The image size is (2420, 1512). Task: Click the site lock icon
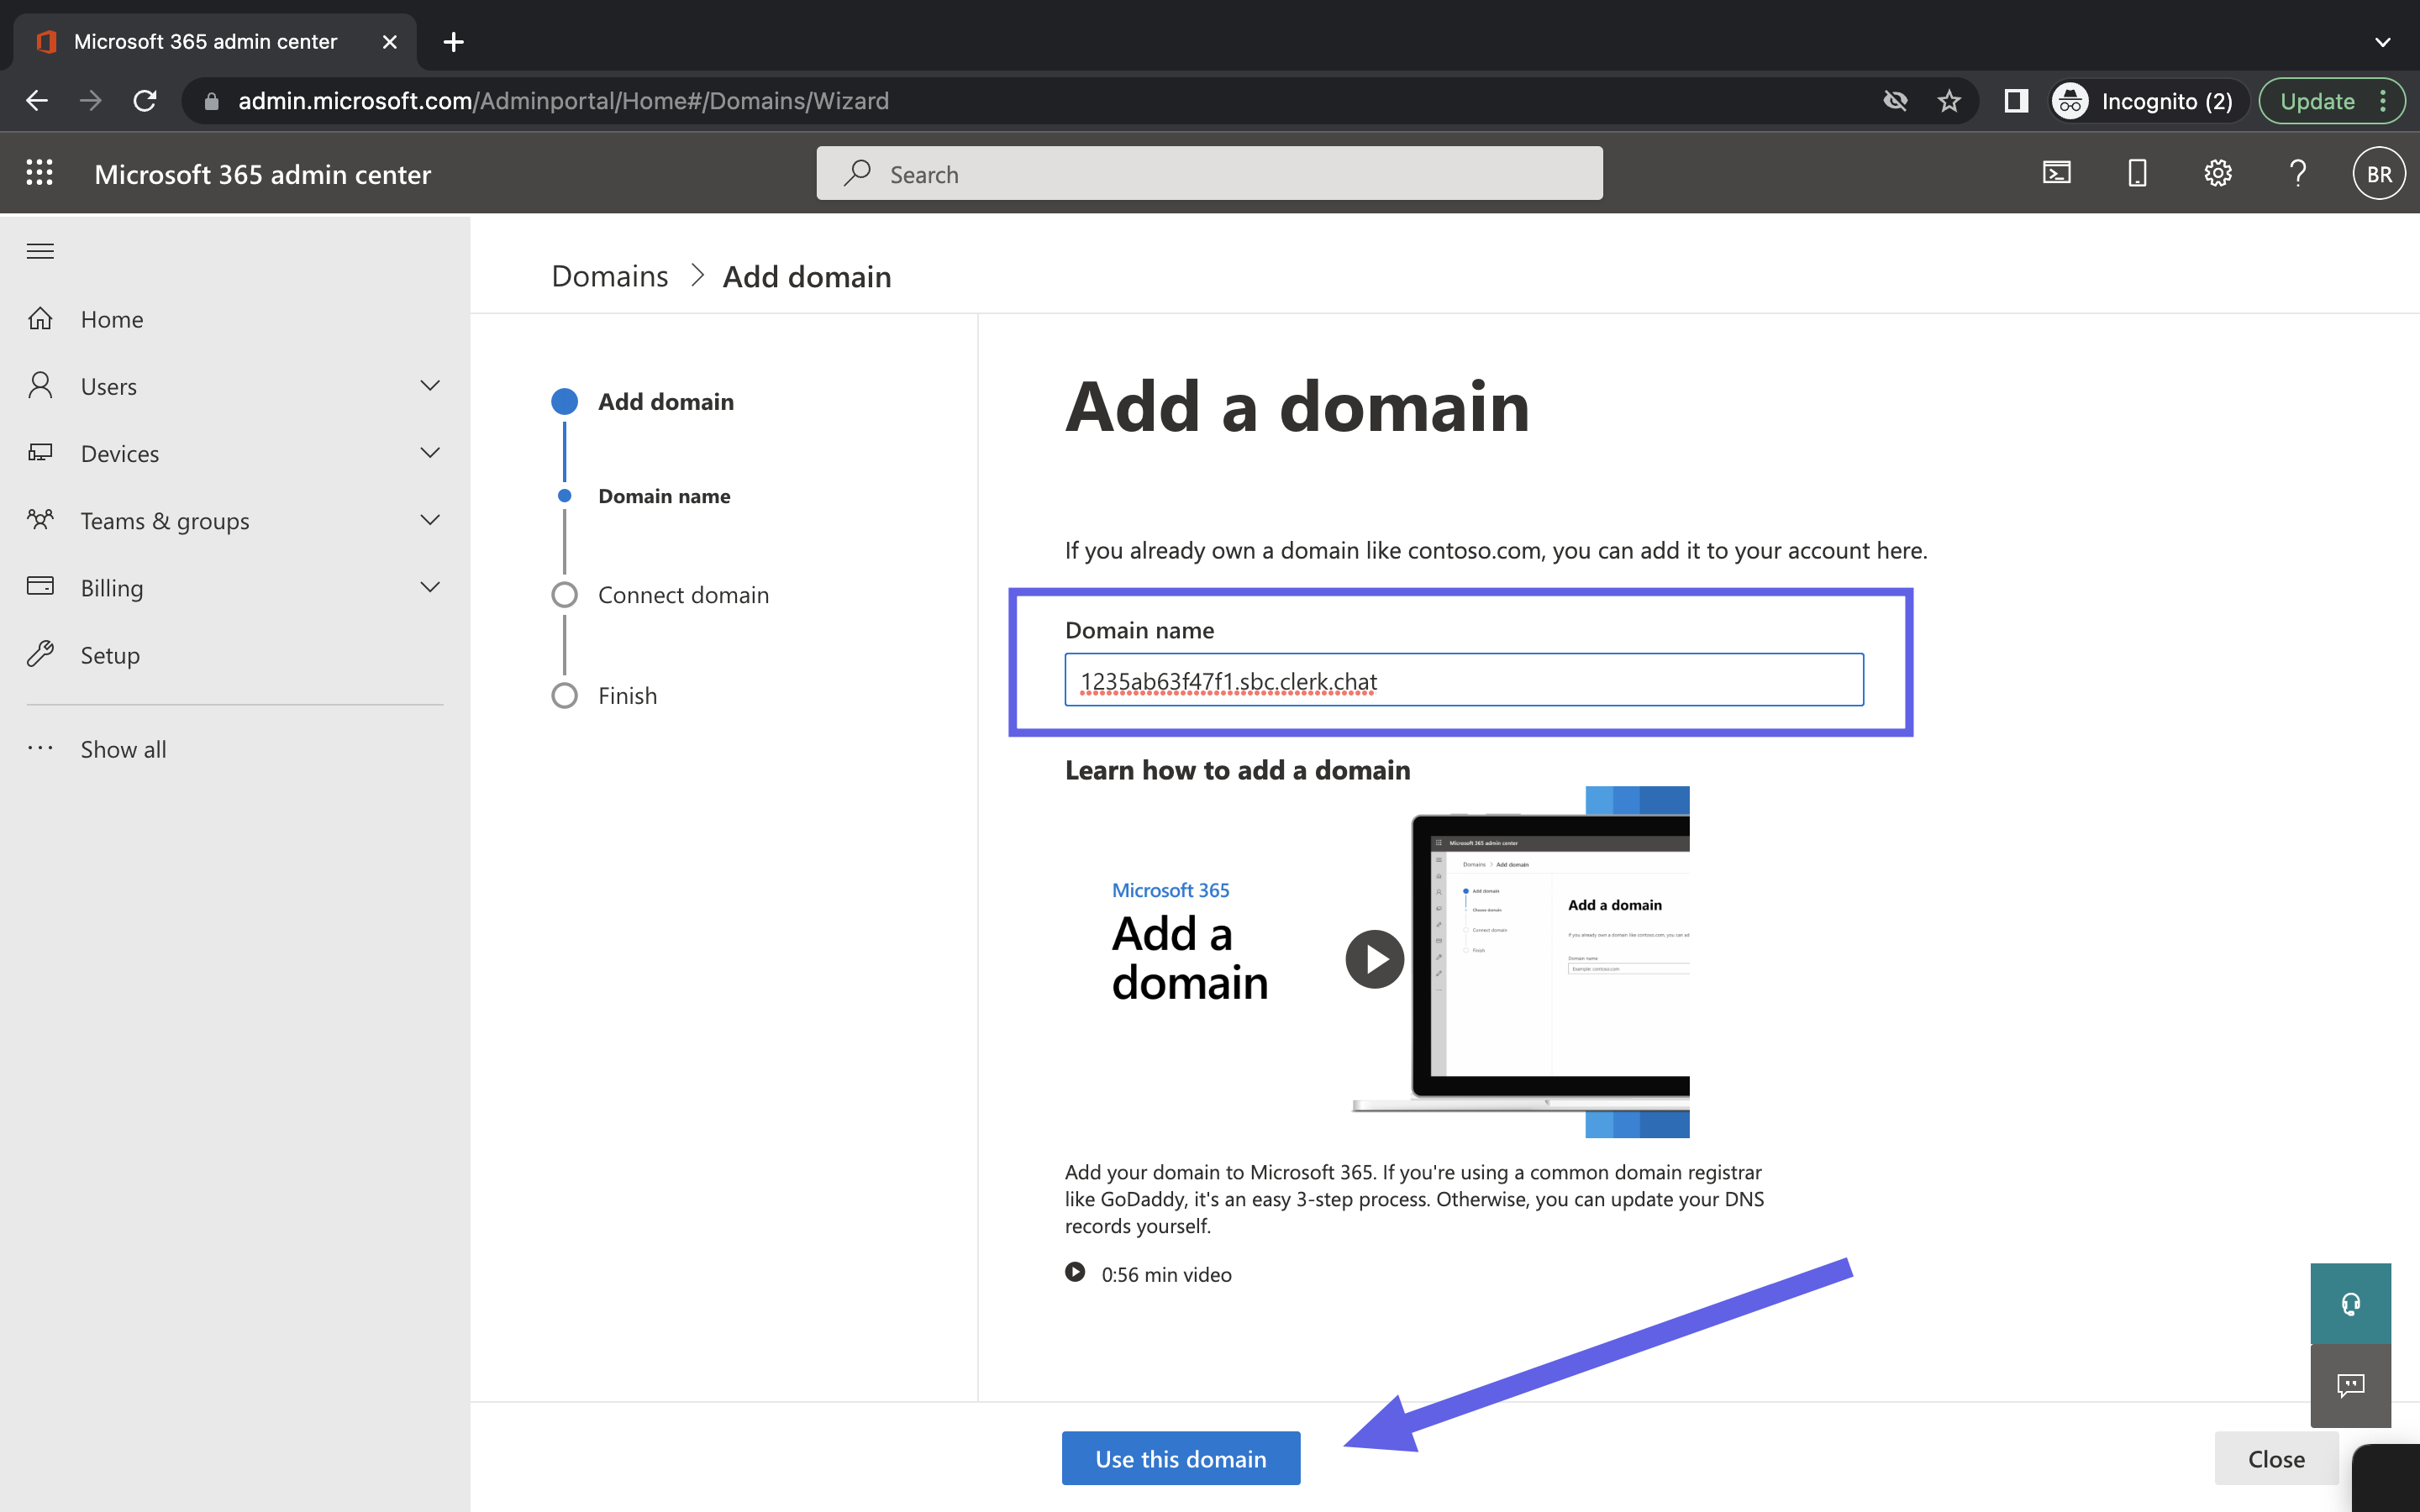coord(211,101)
